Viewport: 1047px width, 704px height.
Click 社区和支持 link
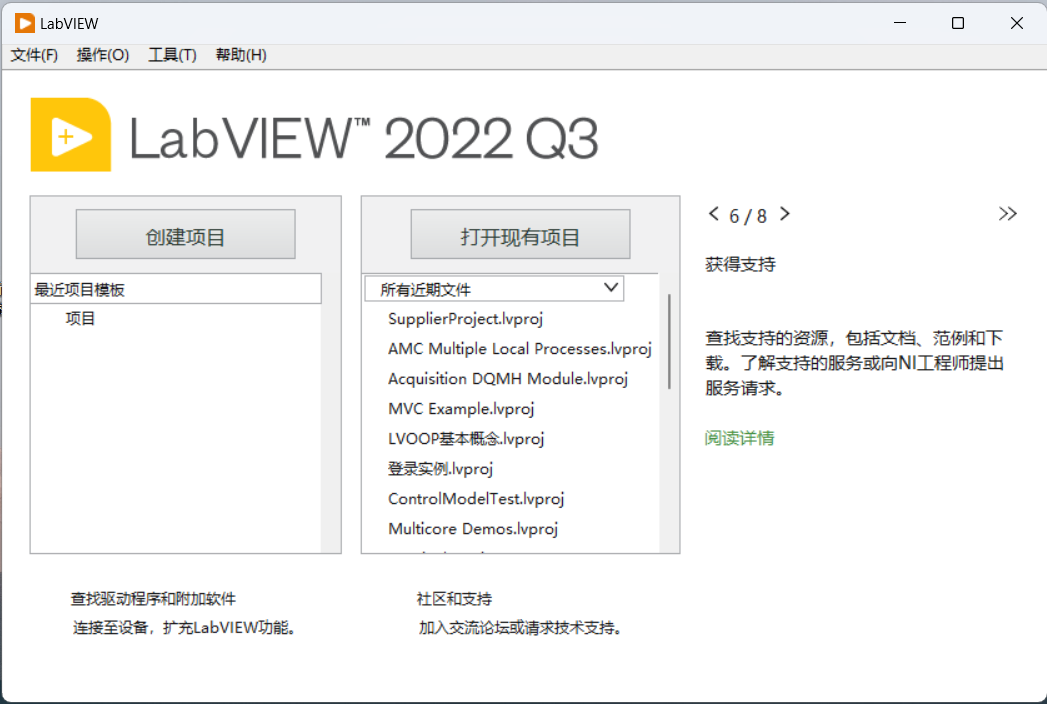[x=454, y=598]
